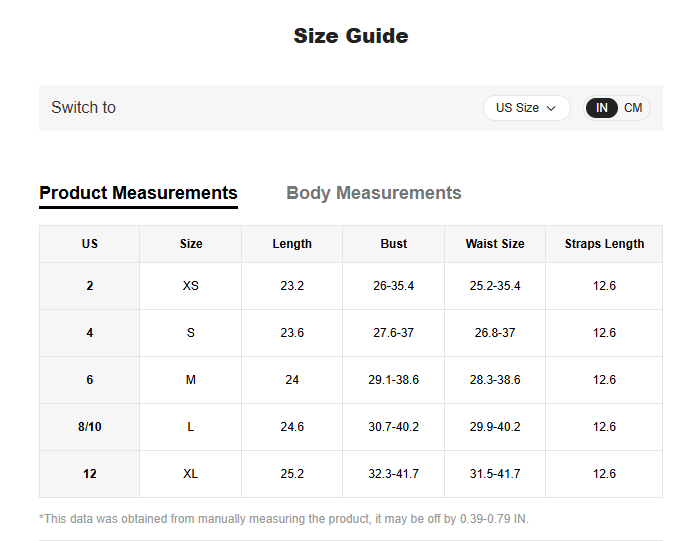Switch to the Body Measurements tab
The image size is (687, 541).
[373, 193]
